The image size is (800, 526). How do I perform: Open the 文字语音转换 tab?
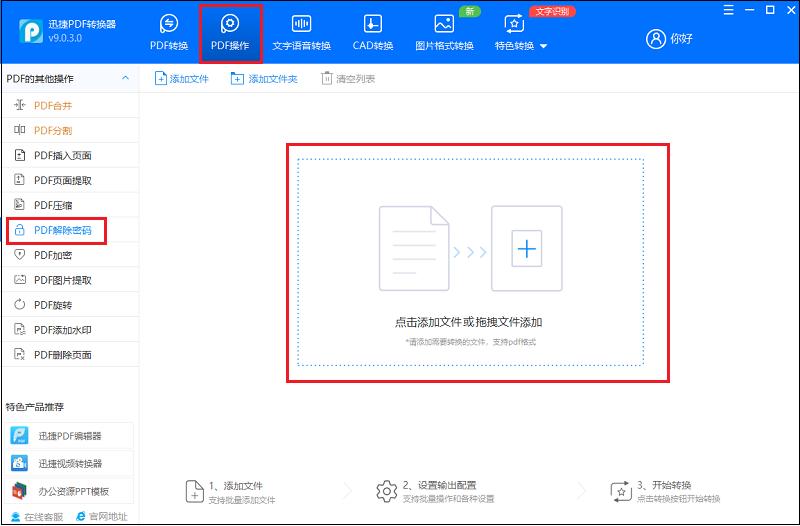[x=302, y=32]
